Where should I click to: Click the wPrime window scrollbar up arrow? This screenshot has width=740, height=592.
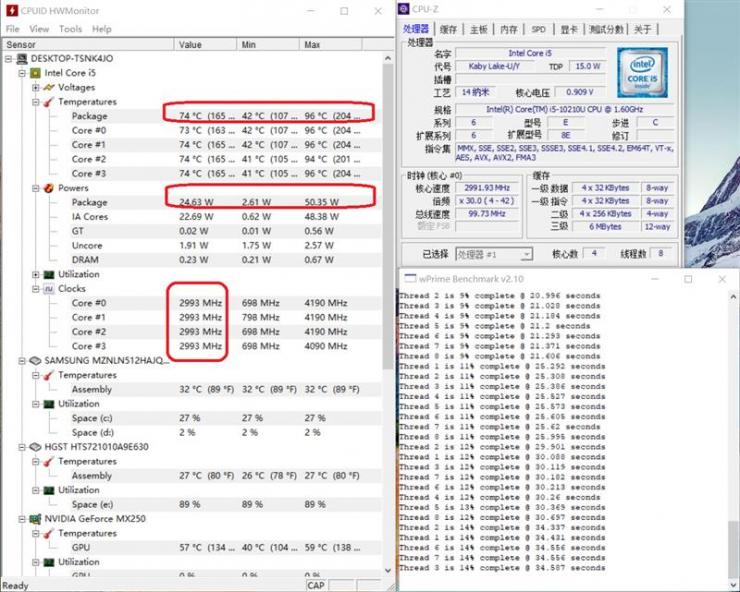pos(733,297)
